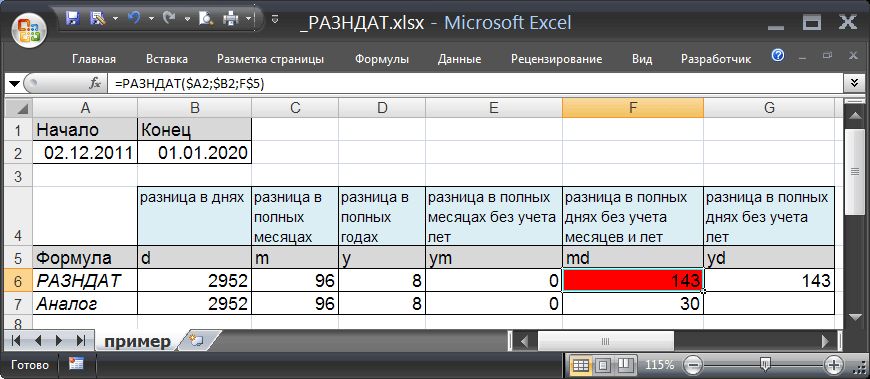The height and width of the screenshot is (379, 870).
Task: Insert a new worksheet tab icon
Action: [x=196, y=340]
